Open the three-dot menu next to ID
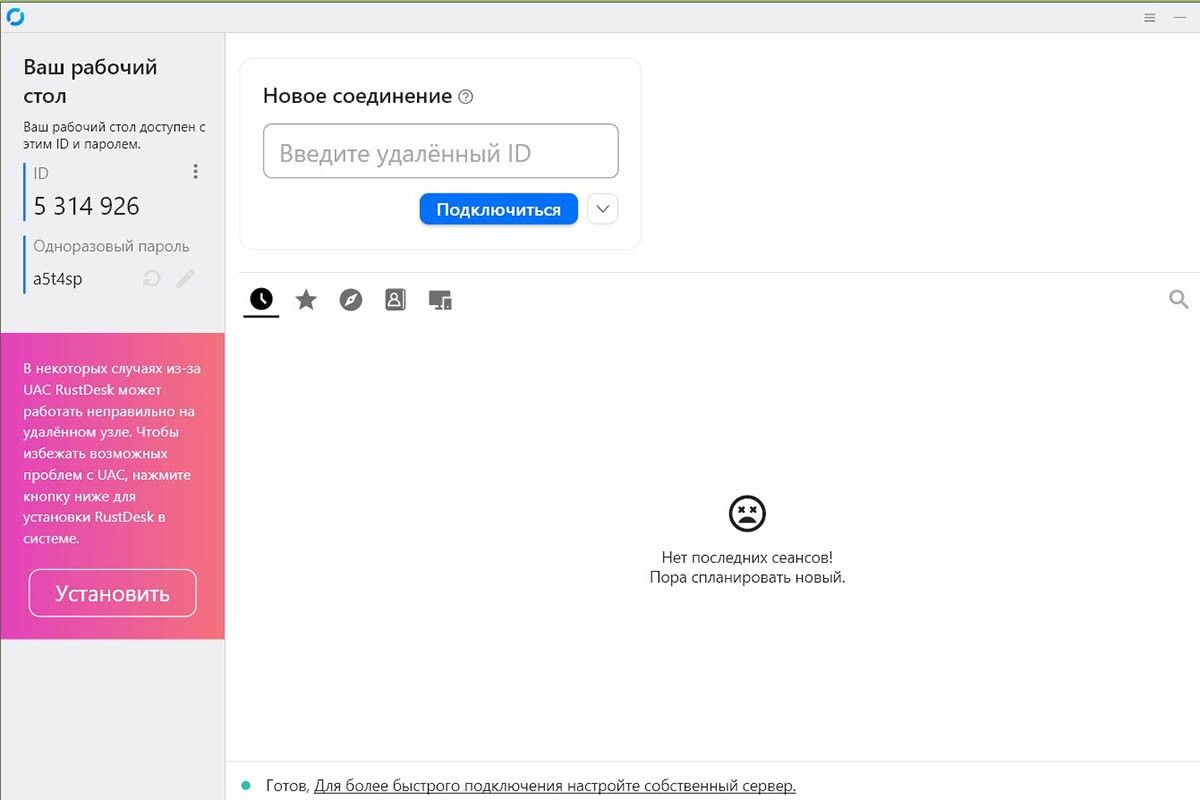This screenshot has height=800, width=1200. point(195,172)
